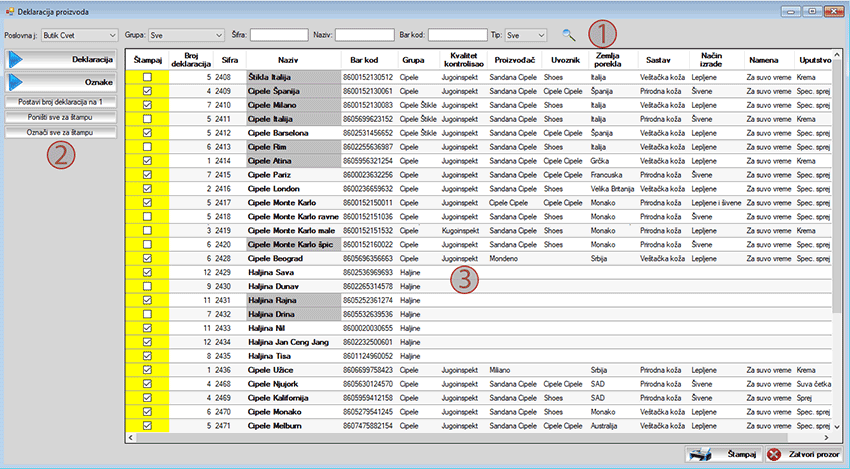Click the Velika Britanija country cell
This screenshot has width=850, height=469.
(x=613, y=189)
